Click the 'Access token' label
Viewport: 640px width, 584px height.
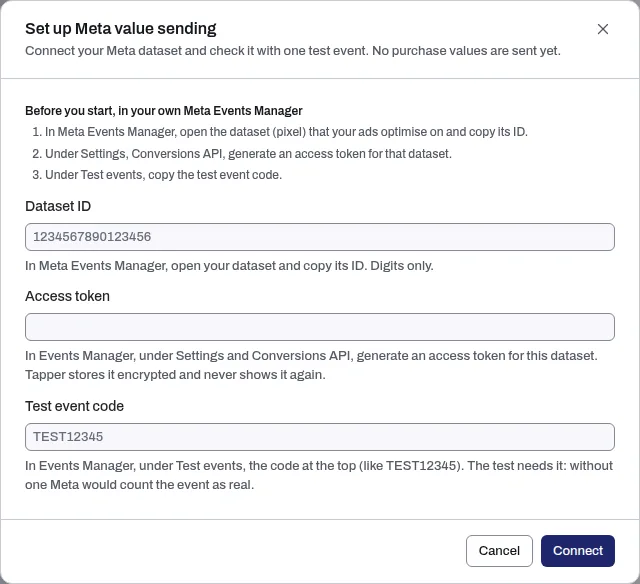67,296
